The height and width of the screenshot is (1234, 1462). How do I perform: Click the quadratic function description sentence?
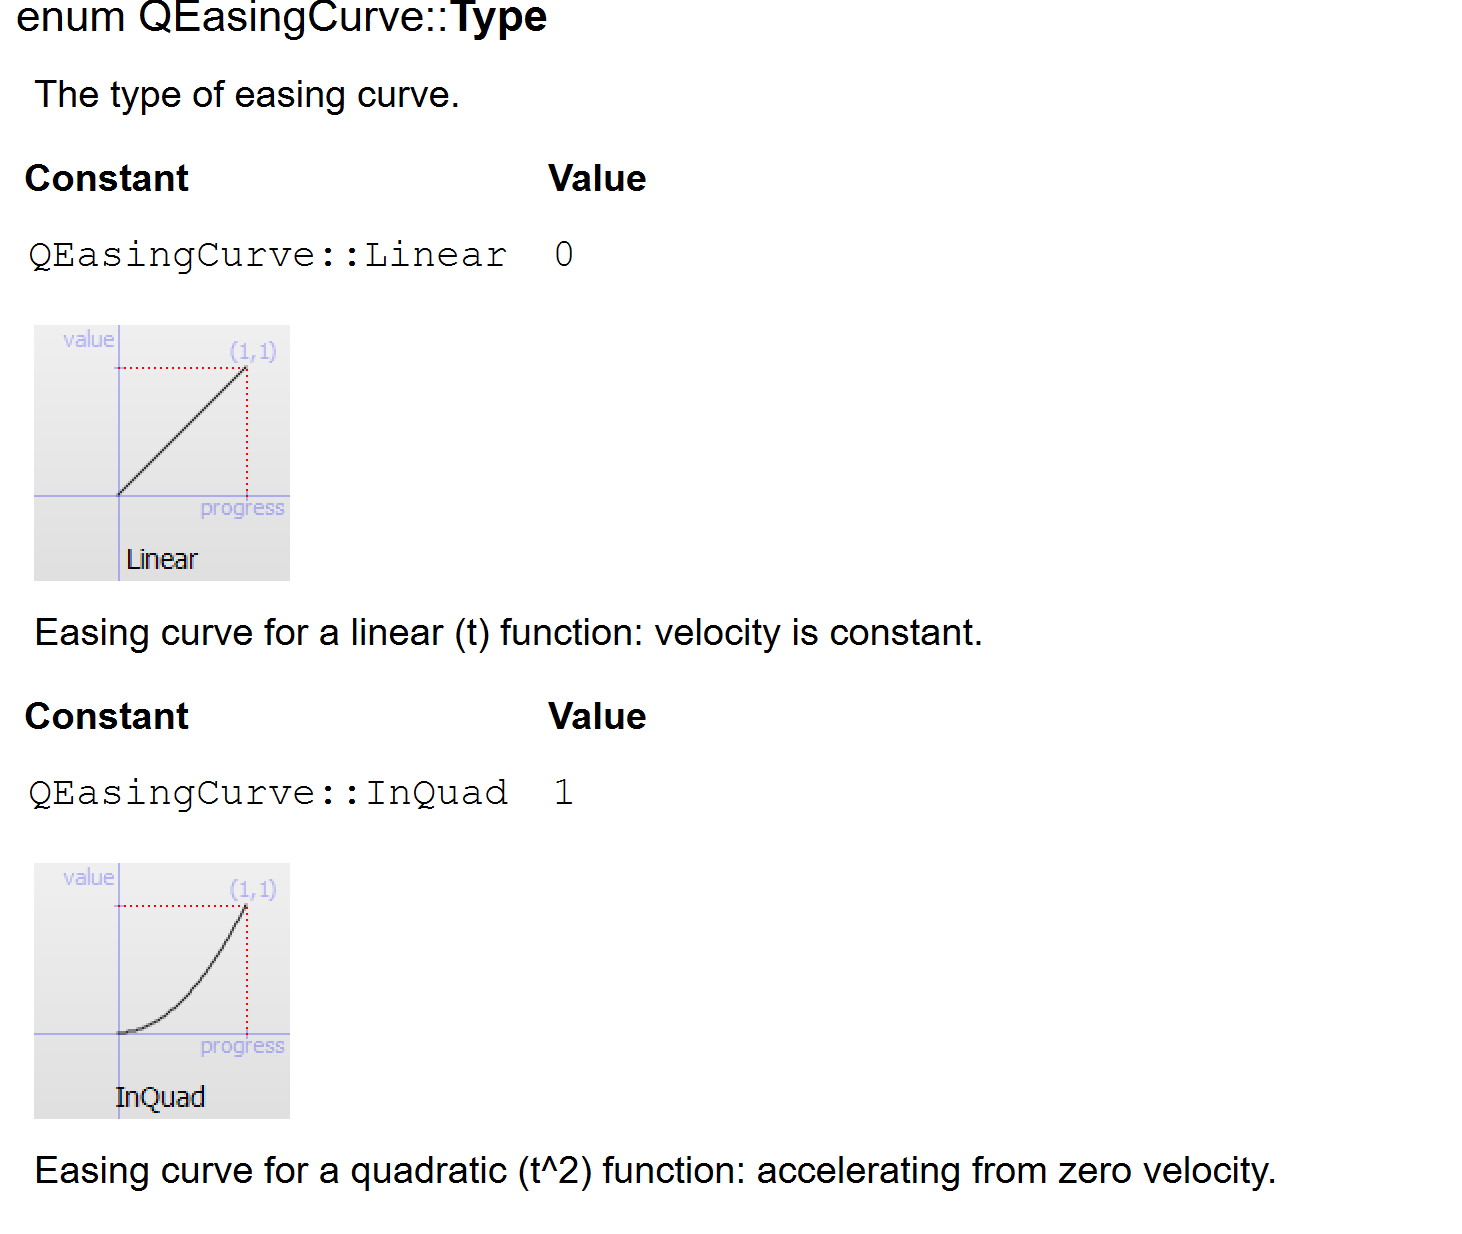point(656,1171)
